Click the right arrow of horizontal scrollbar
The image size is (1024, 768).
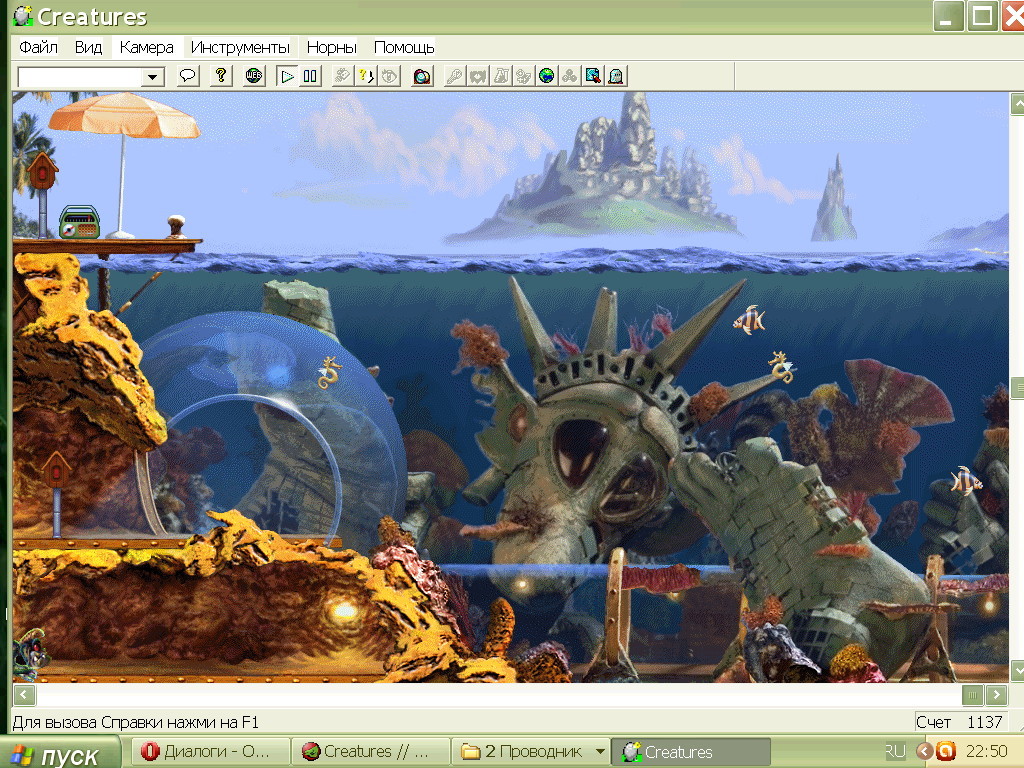point(997,694)
